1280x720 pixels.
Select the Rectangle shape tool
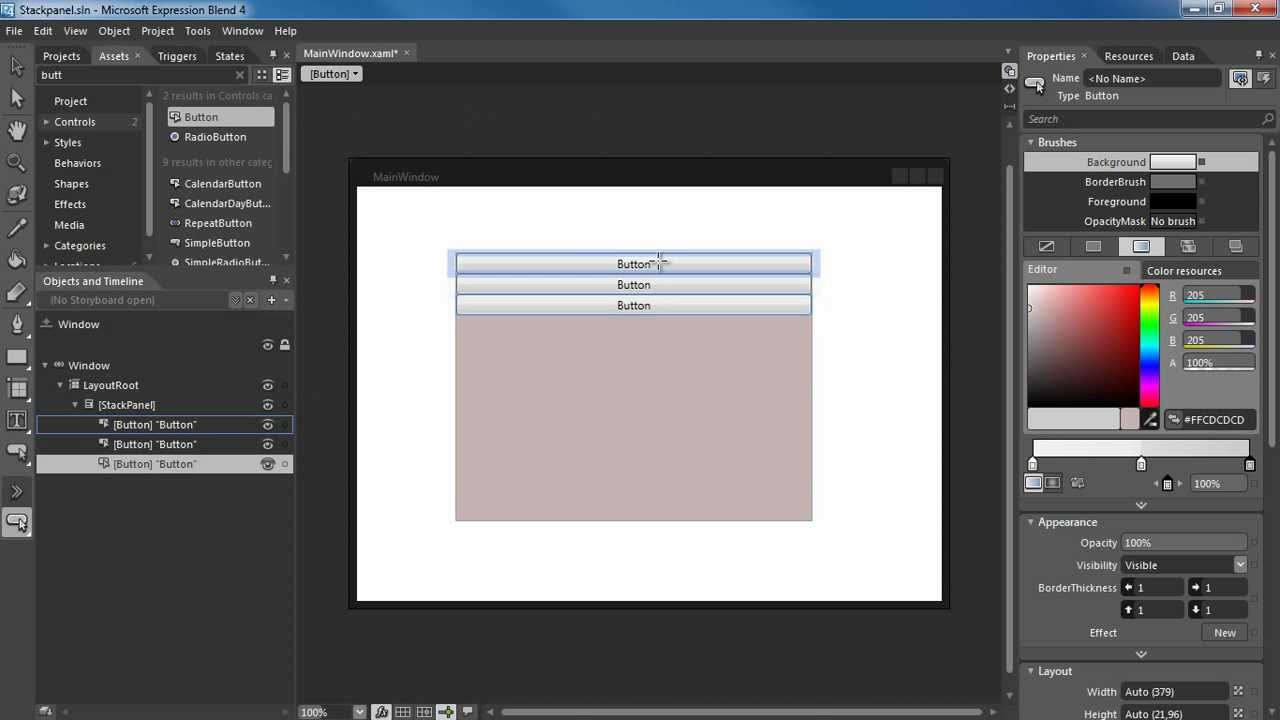[x=16, y=357]
